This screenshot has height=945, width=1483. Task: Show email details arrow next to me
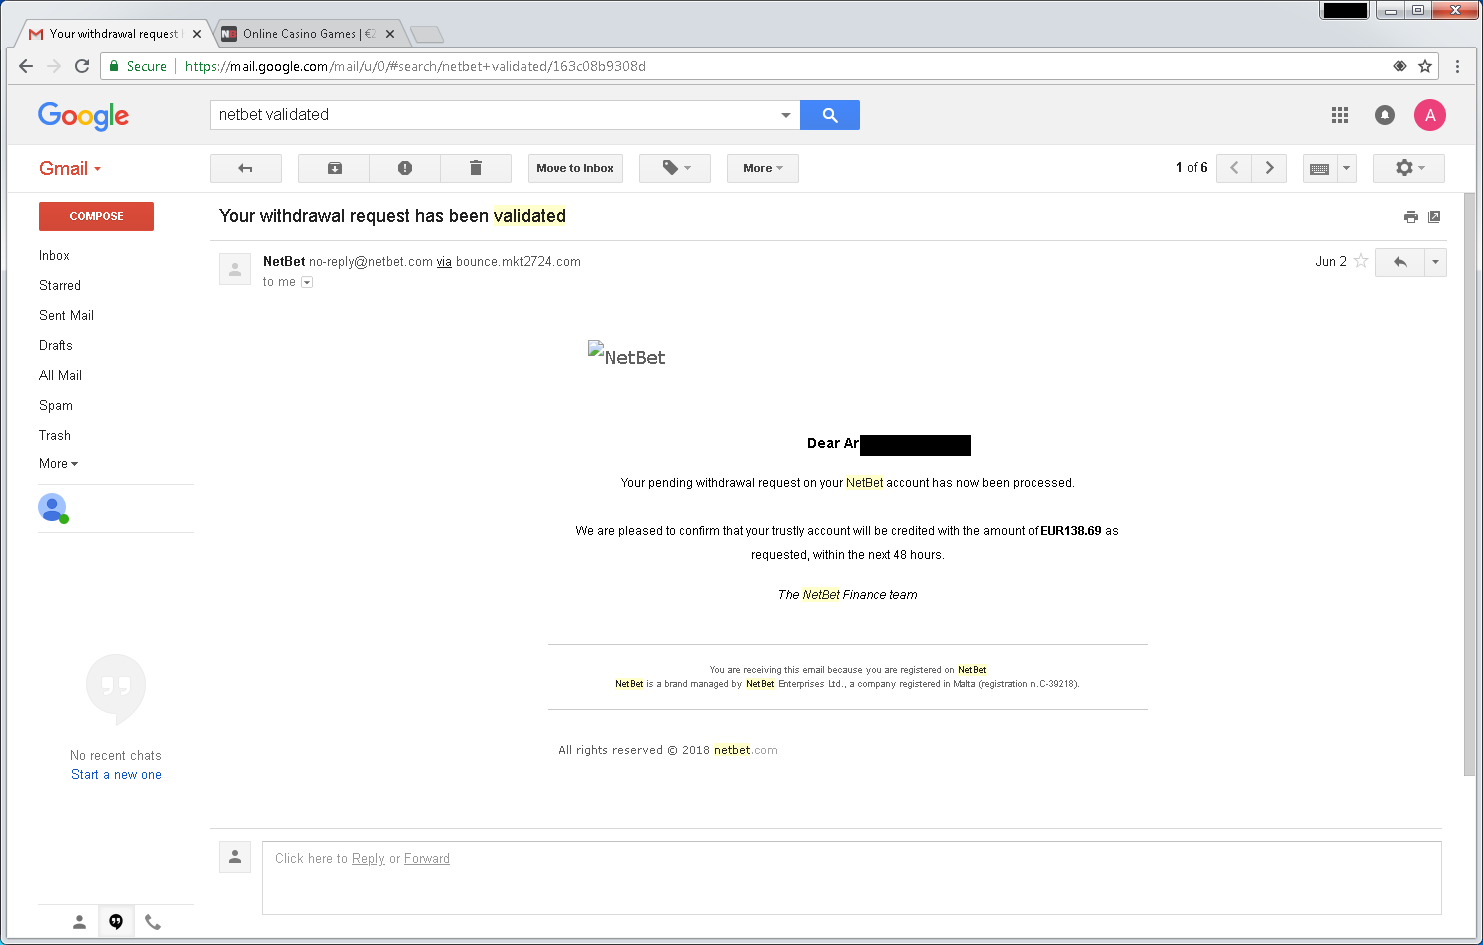click(x=307, y=282)
